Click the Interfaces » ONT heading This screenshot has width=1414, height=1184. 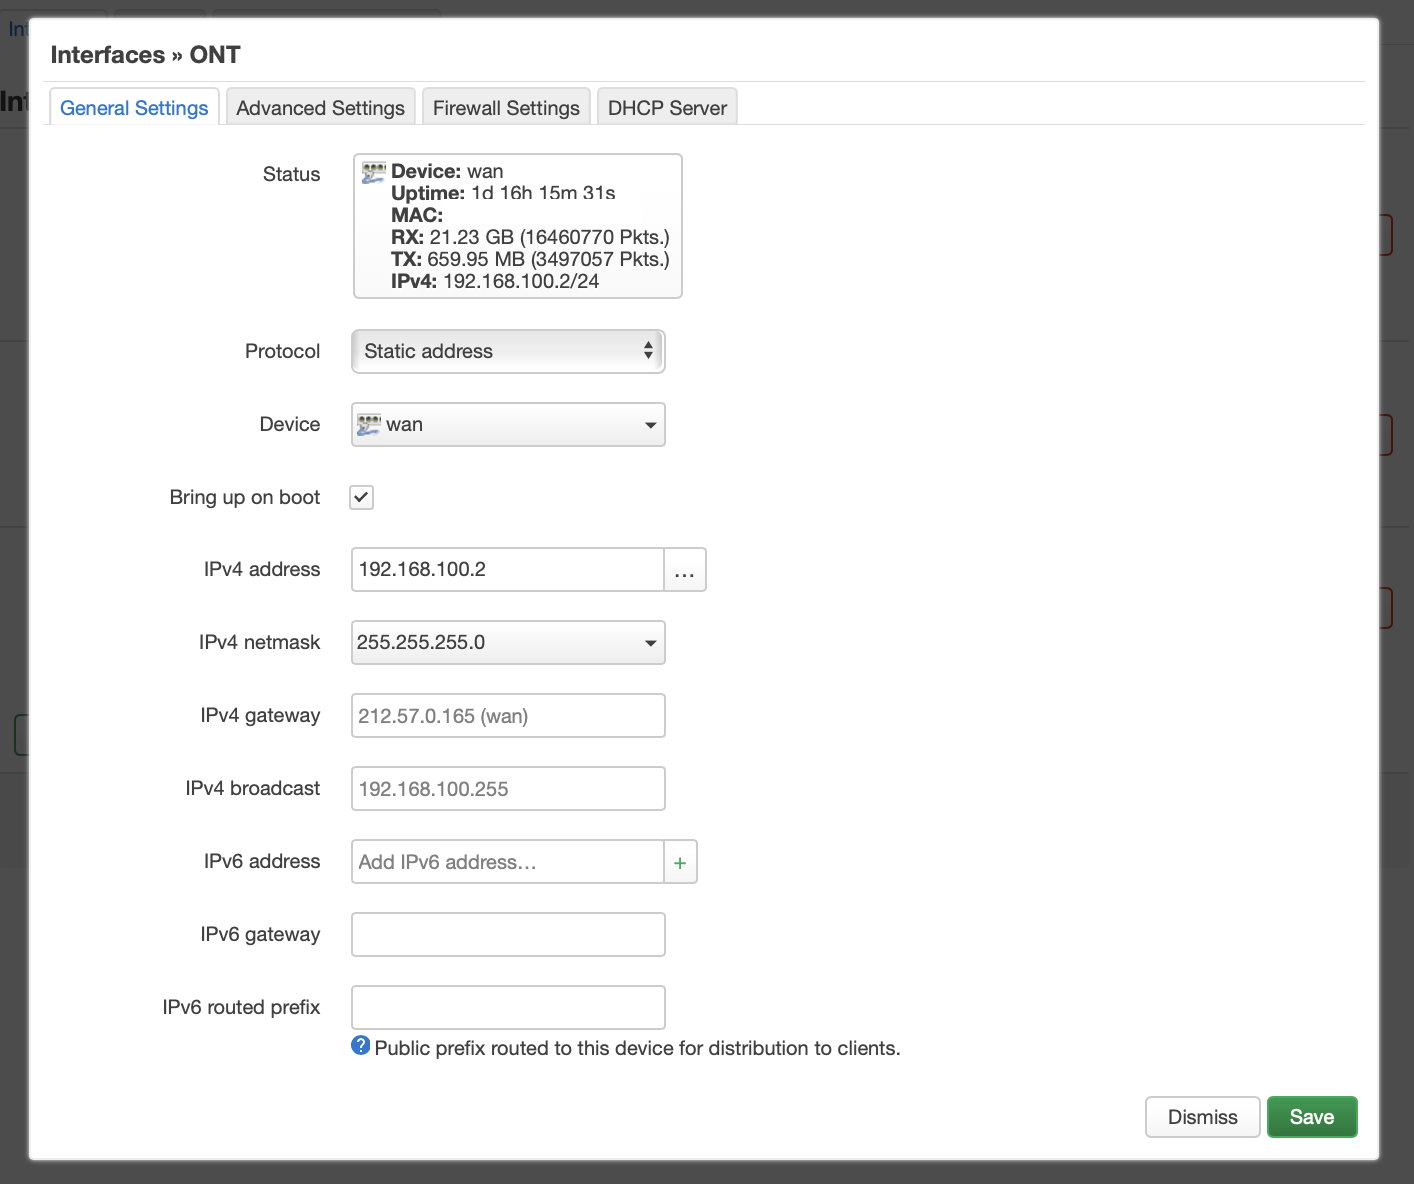146,55
